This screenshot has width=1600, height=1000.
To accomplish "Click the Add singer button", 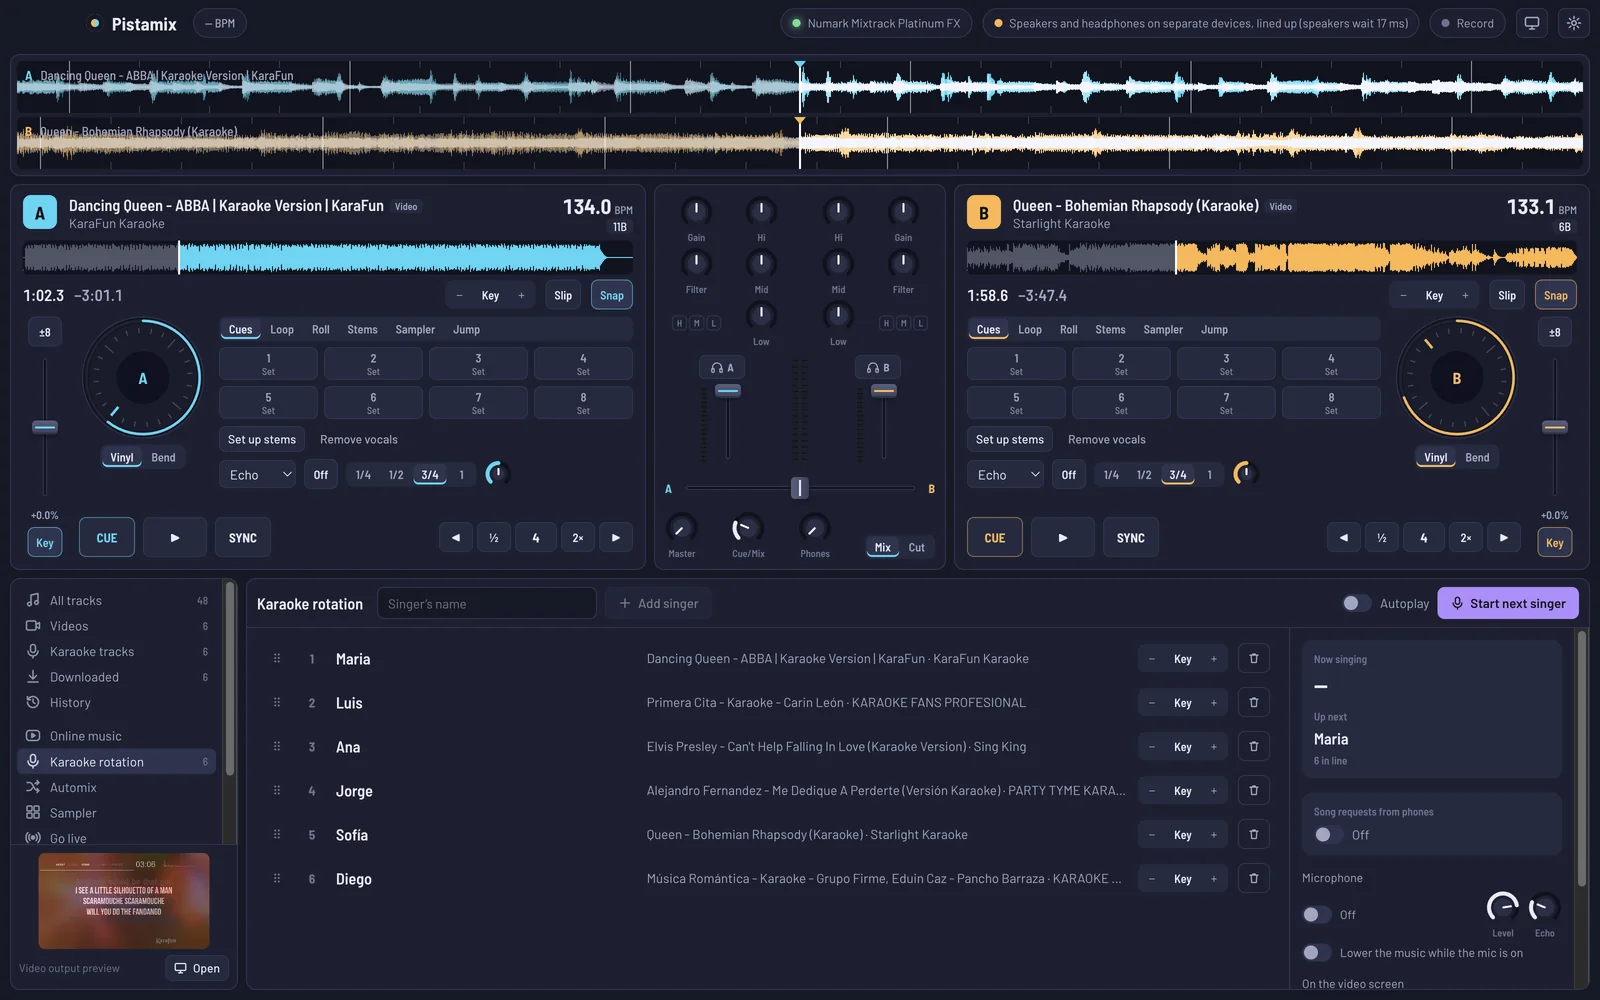I will [x=658, y=603].
